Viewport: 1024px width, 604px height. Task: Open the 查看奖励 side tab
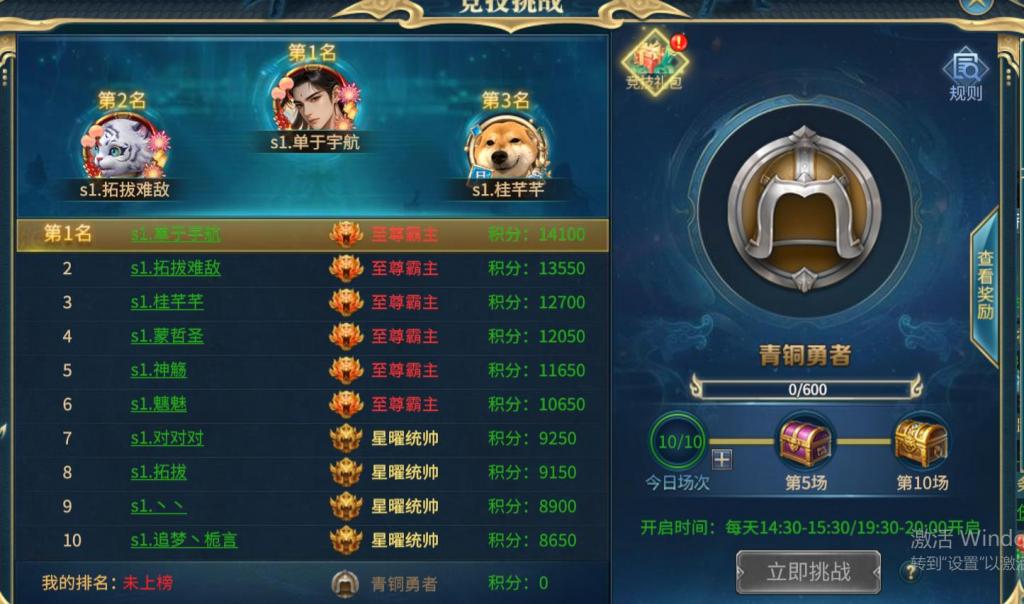[985, 285]
